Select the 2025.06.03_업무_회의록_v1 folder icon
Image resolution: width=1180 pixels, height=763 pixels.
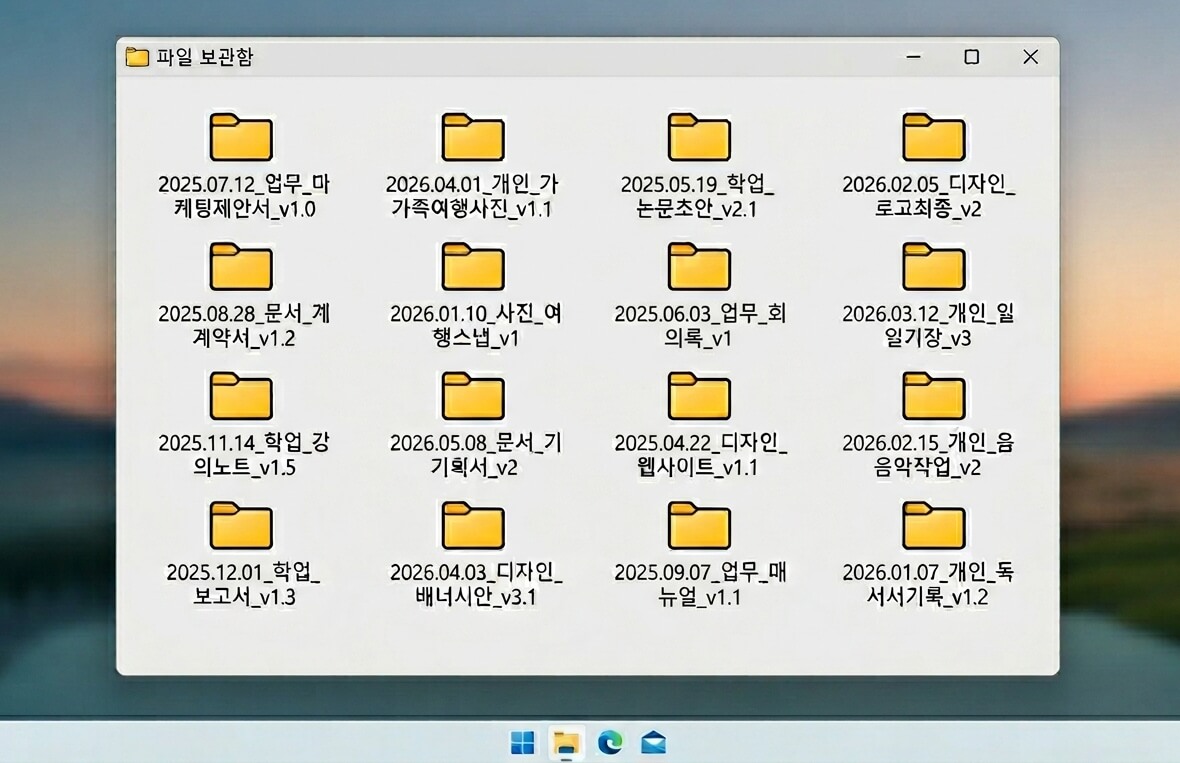coord(699,266)
